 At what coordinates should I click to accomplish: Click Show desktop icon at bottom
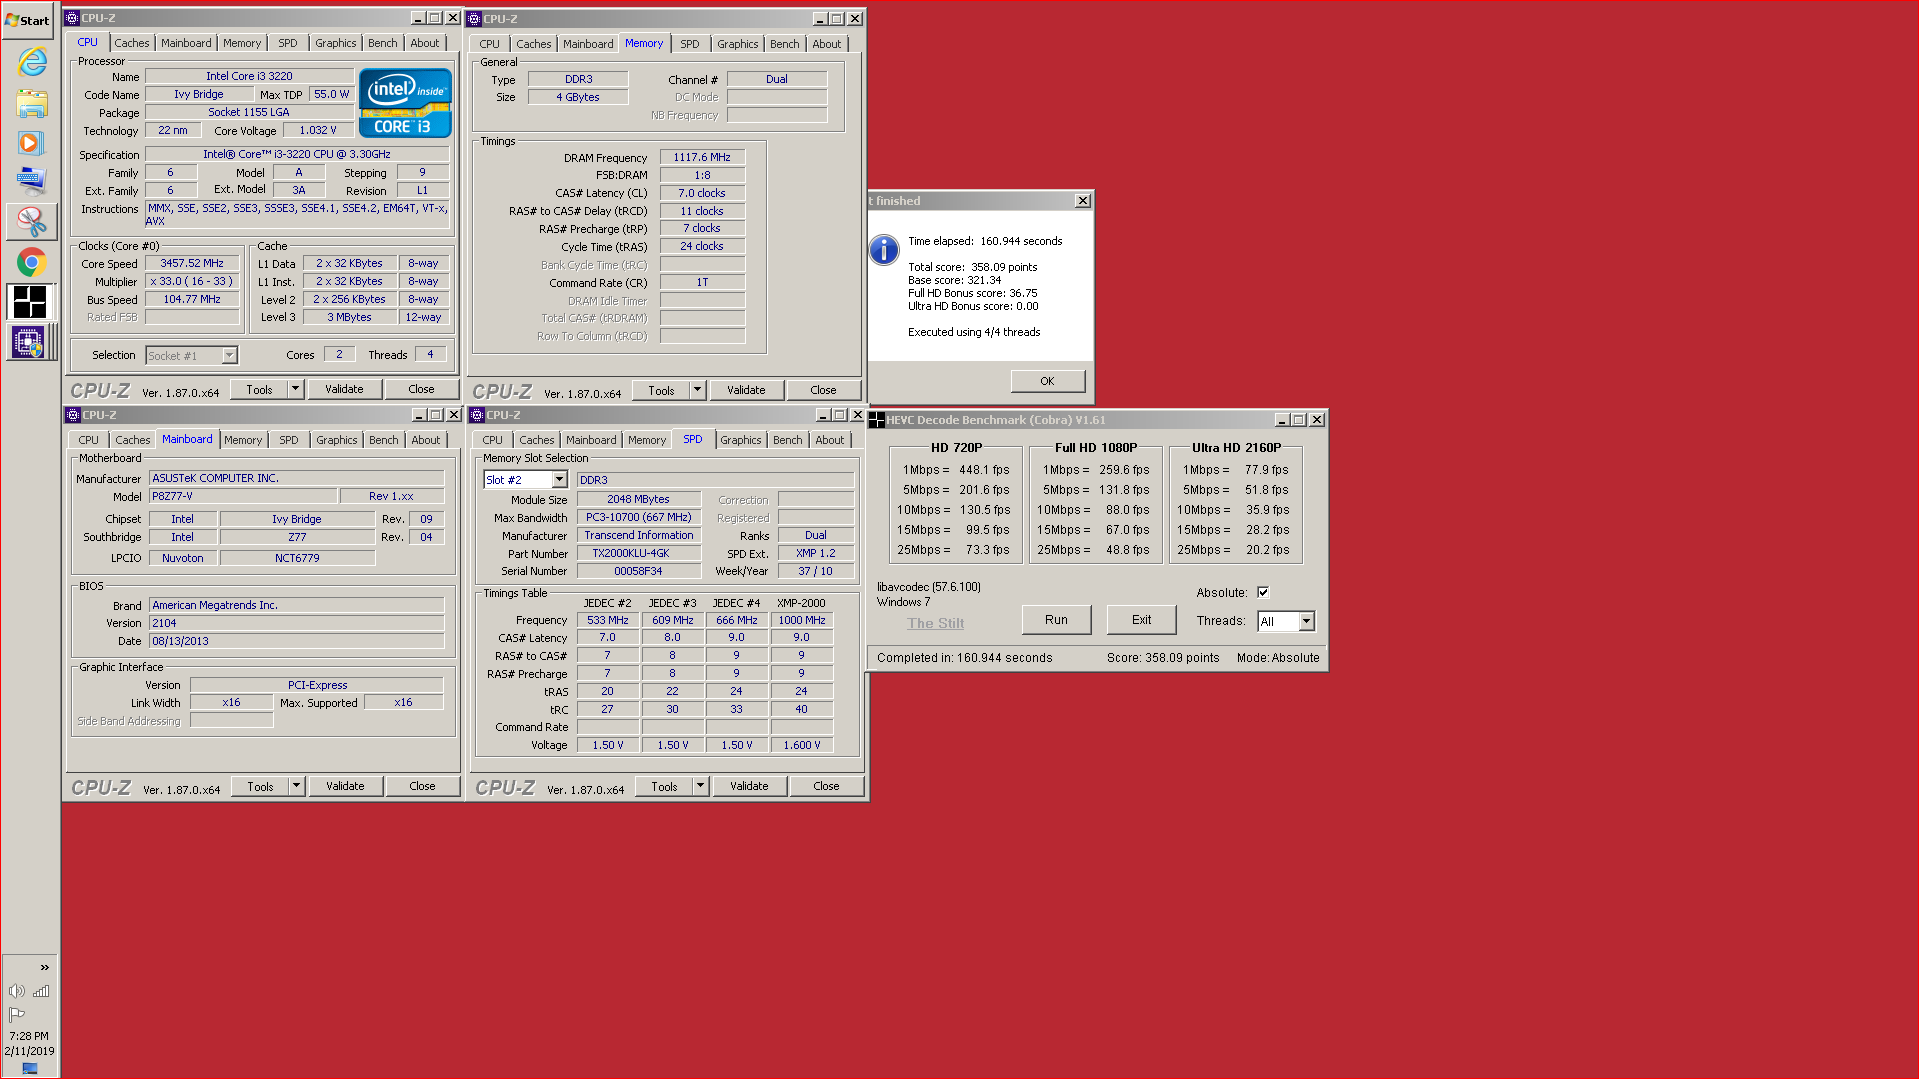tap(30, 1068)
